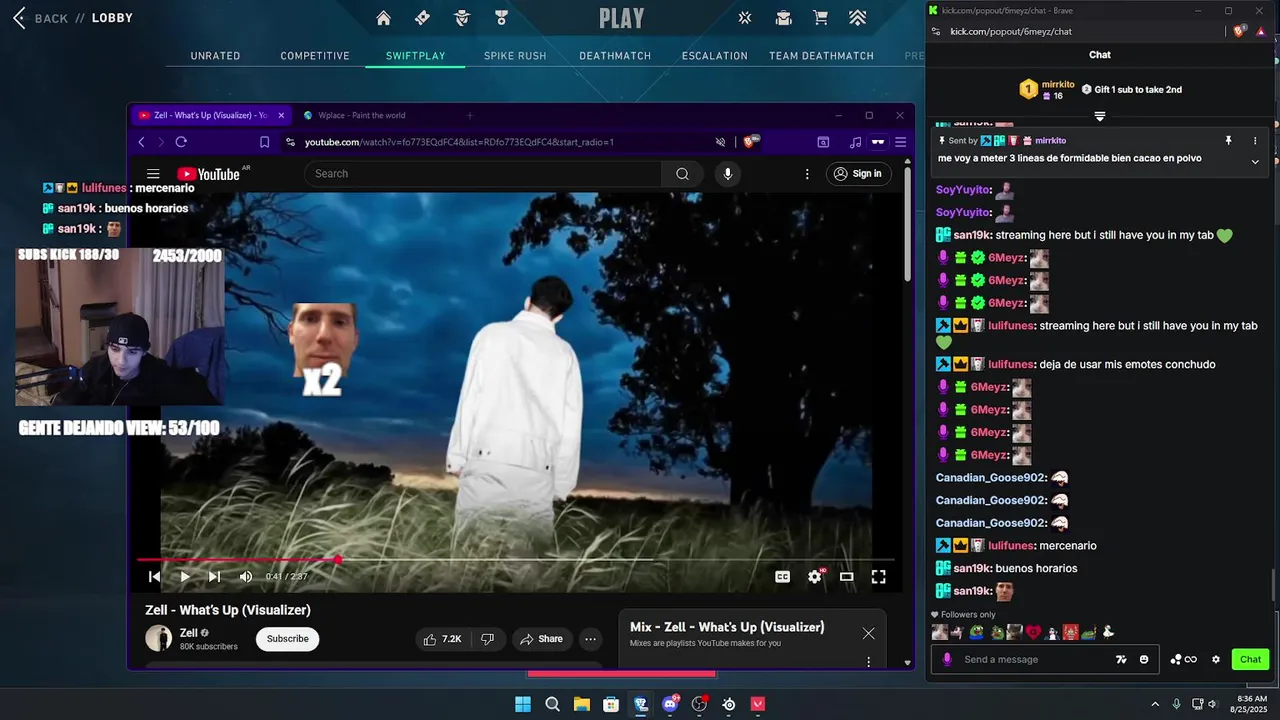The height and width of the screenshot is (720, 1280).
Task: Click the green Chat send button
Action: 1250,659
